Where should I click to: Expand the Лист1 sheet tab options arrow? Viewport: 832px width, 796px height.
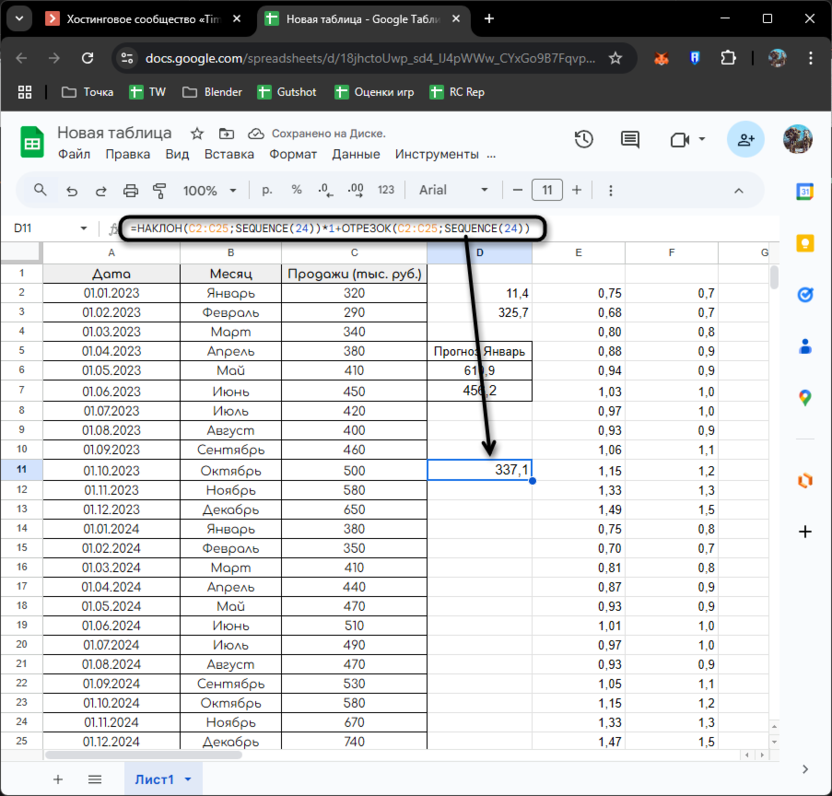[x=188, y=779]
